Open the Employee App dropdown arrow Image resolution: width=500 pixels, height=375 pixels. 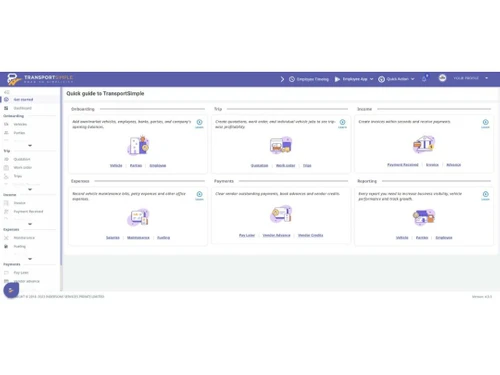point(372,79)
